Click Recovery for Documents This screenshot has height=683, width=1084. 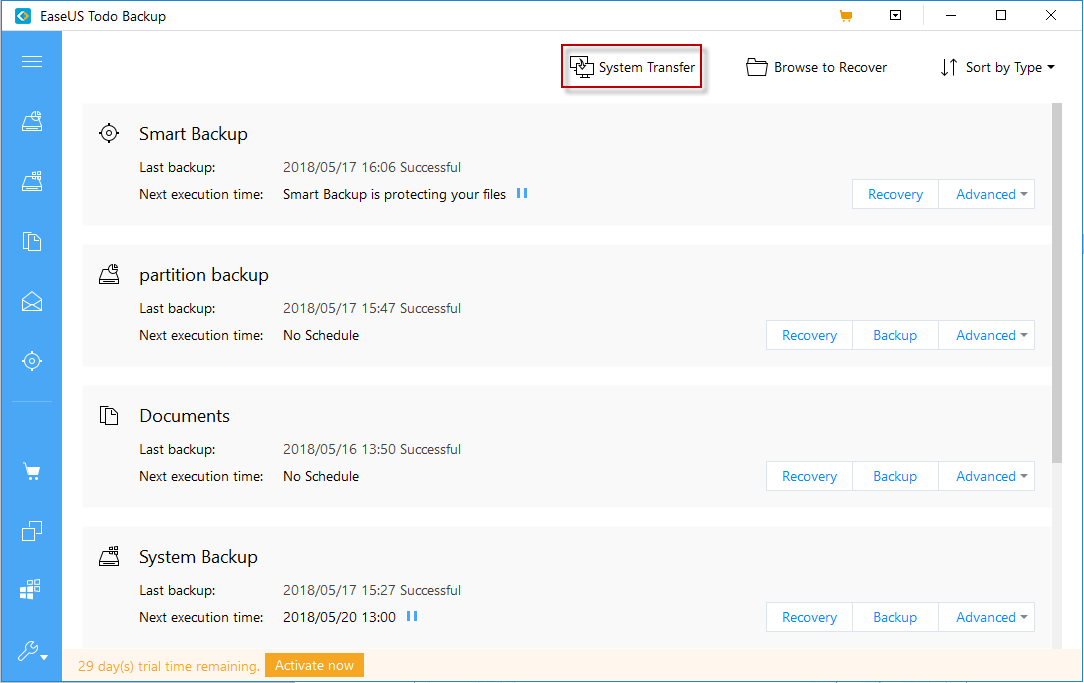tap(810, 476)
